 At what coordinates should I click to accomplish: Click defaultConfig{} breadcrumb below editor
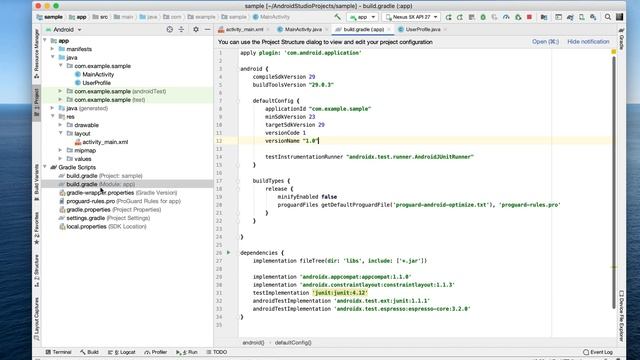[293, 342]
